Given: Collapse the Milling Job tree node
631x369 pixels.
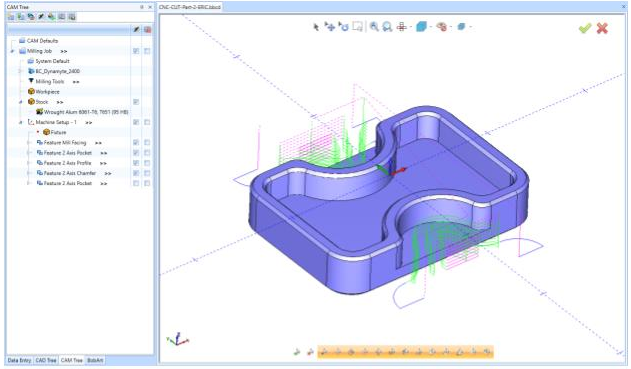Looking at the screenshot, I should coord(12,51).
